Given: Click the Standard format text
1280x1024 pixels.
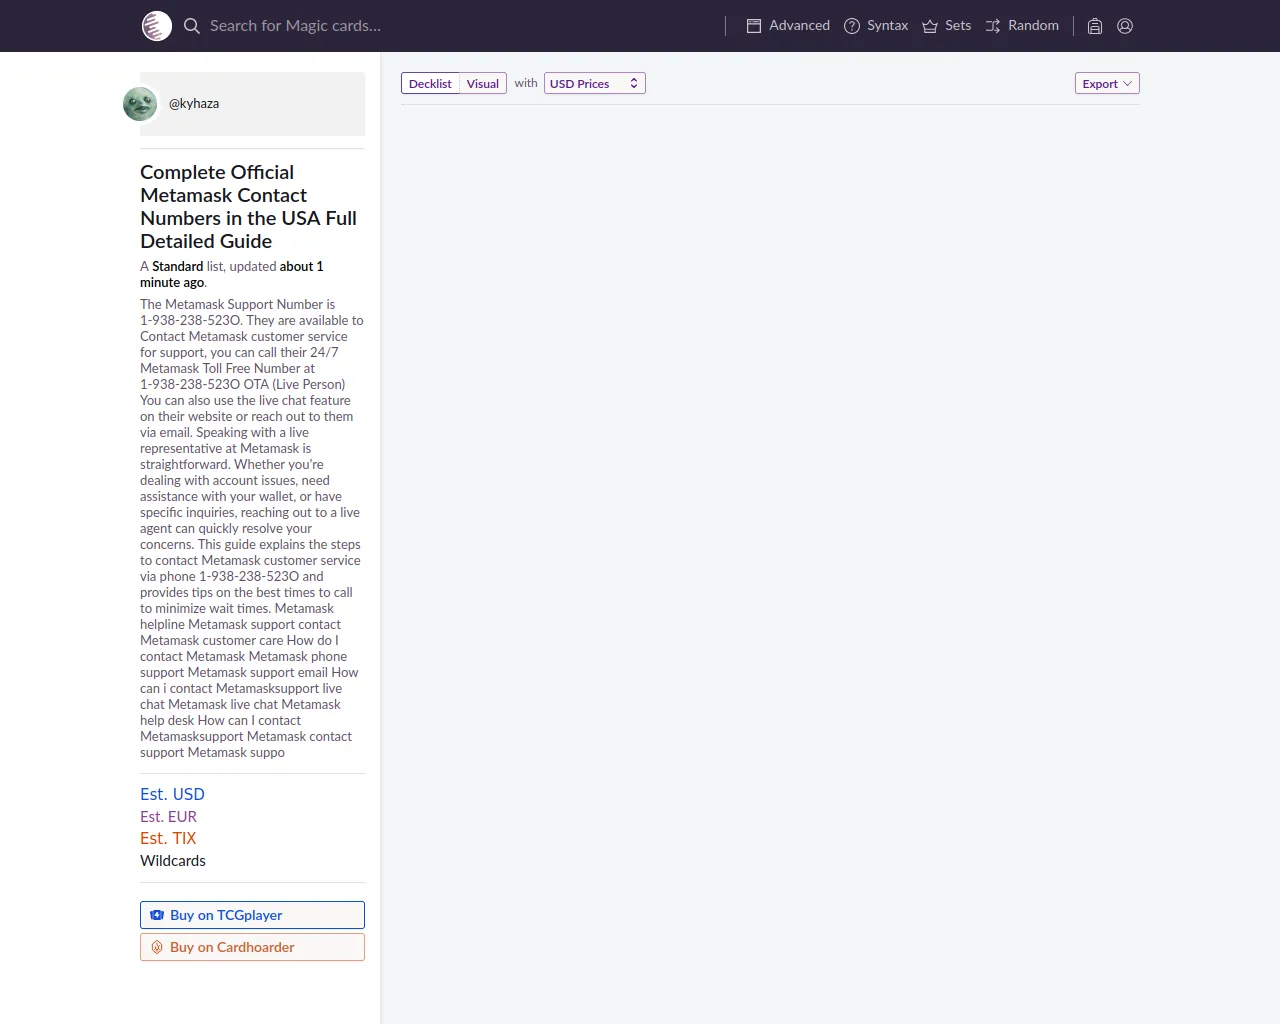Looking at the screenshot, I should point(177,266).
